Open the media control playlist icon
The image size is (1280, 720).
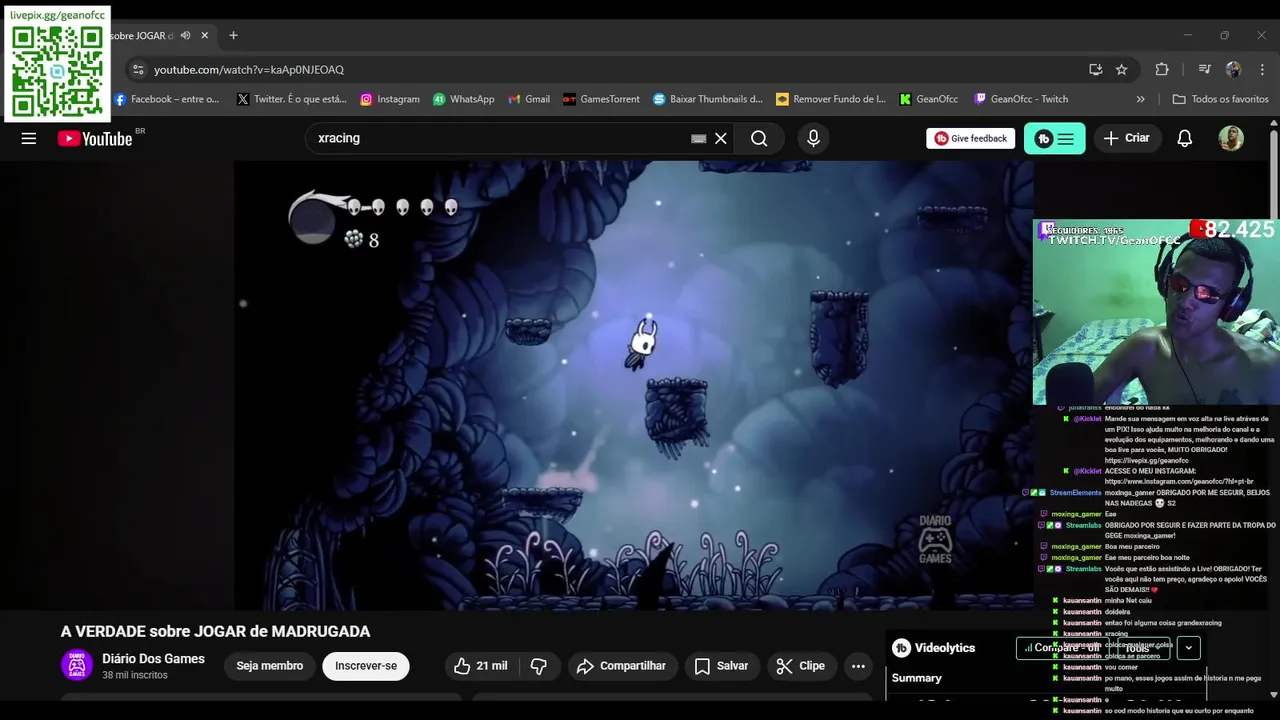coord(1204,70)
